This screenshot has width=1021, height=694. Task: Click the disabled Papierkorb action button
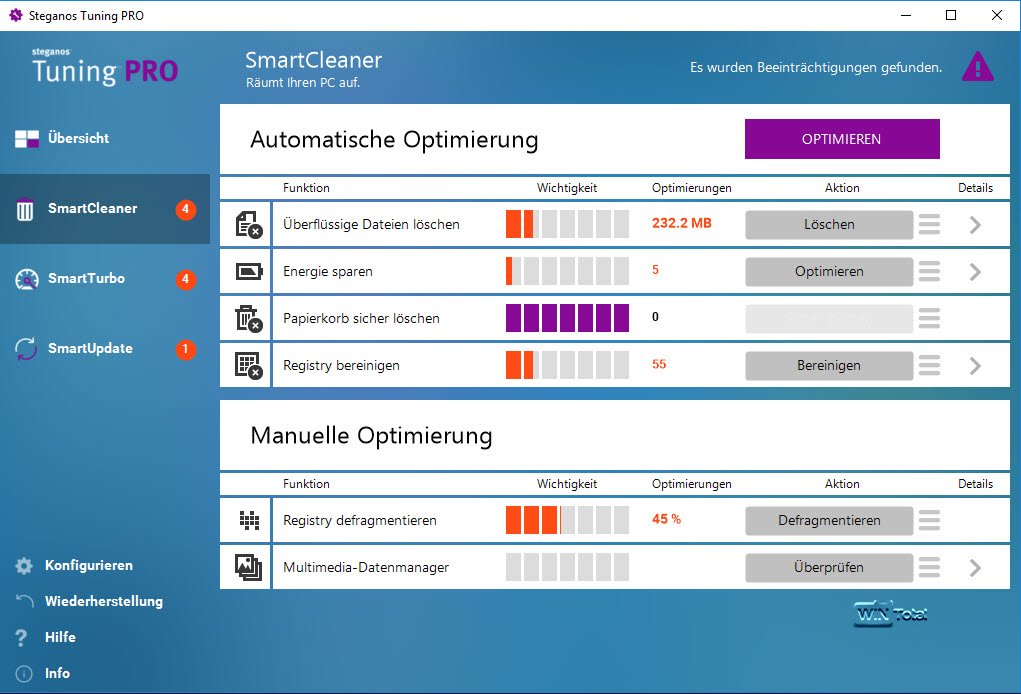829,318
